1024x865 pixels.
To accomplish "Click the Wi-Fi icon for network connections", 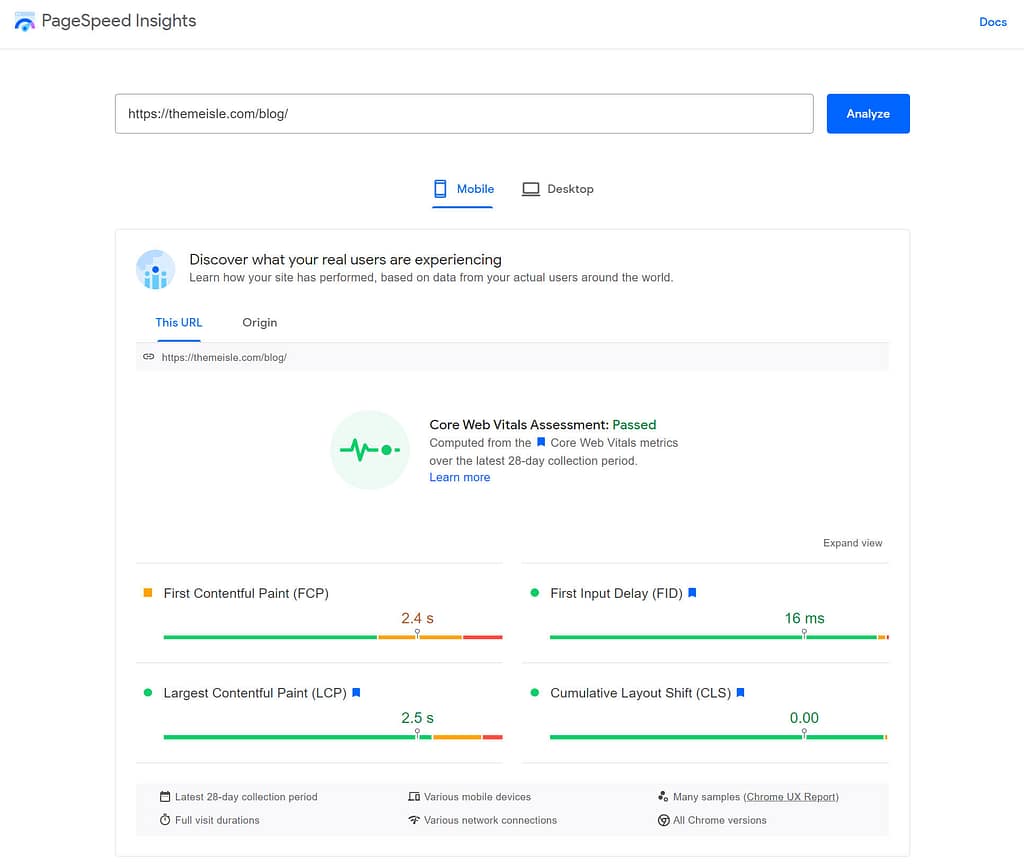I will click(x=414, y=820).
